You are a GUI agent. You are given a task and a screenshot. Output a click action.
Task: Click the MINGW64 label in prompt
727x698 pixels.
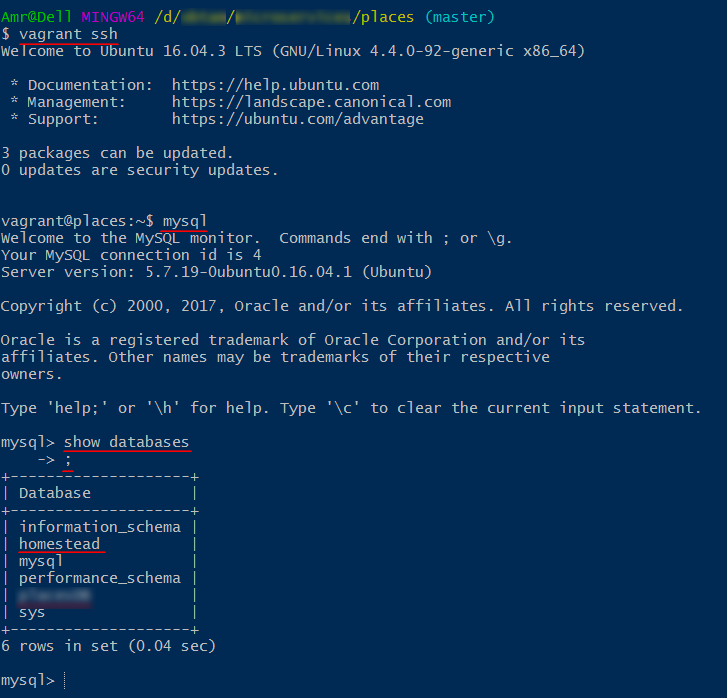[x=113, y=17]
